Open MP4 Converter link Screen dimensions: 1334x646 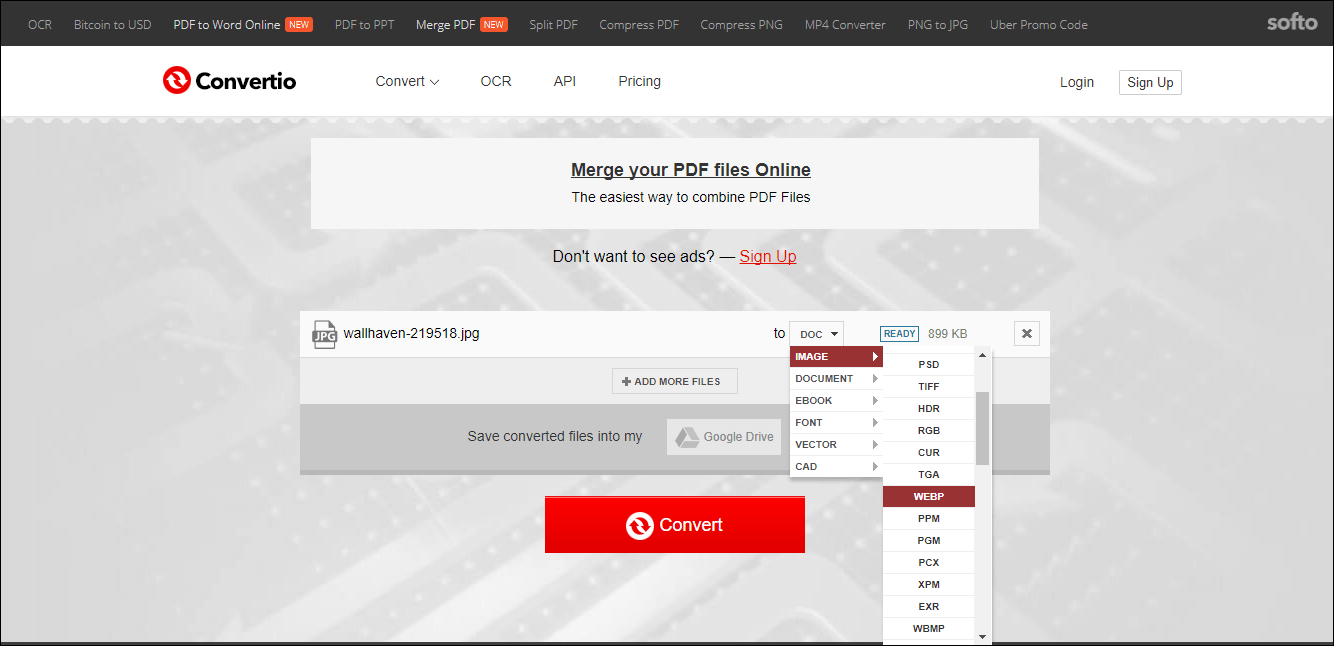pos(845,24)
